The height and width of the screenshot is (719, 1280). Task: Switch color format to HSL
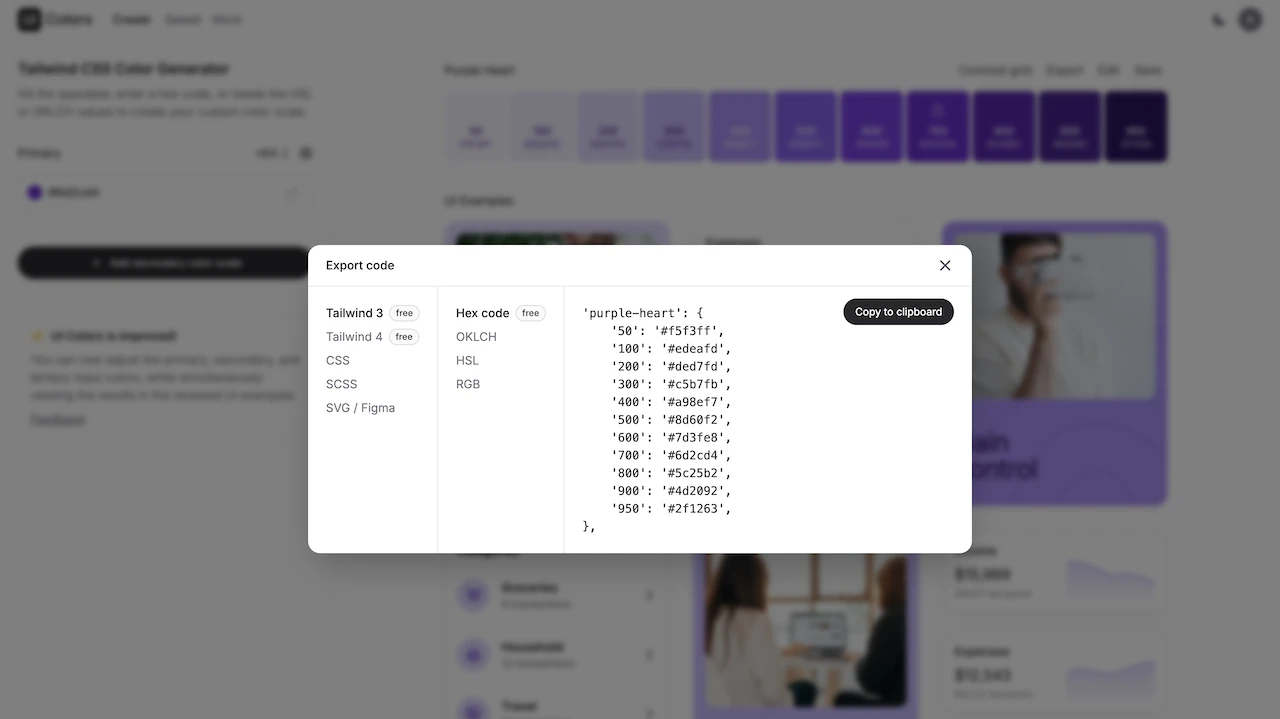point(467,360)
